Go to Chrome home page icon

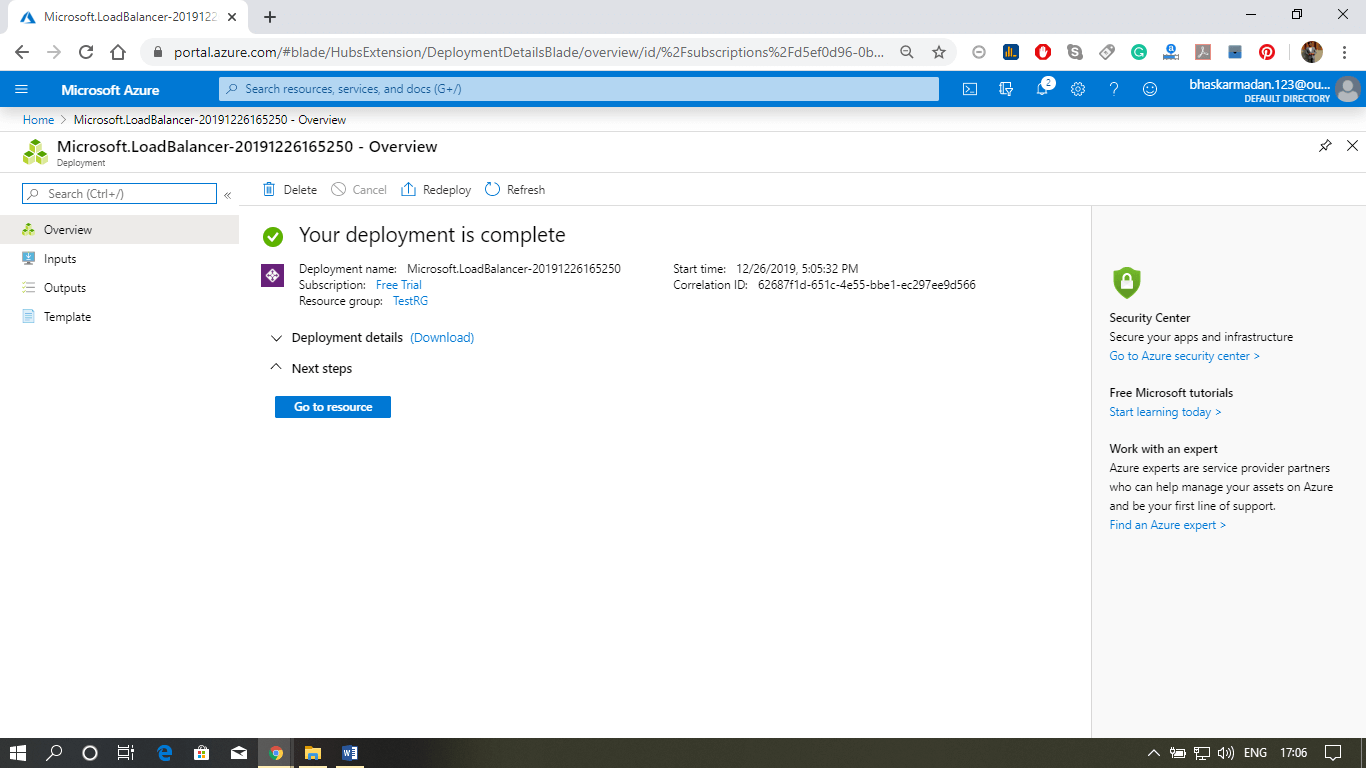click(x=118, y=52)
